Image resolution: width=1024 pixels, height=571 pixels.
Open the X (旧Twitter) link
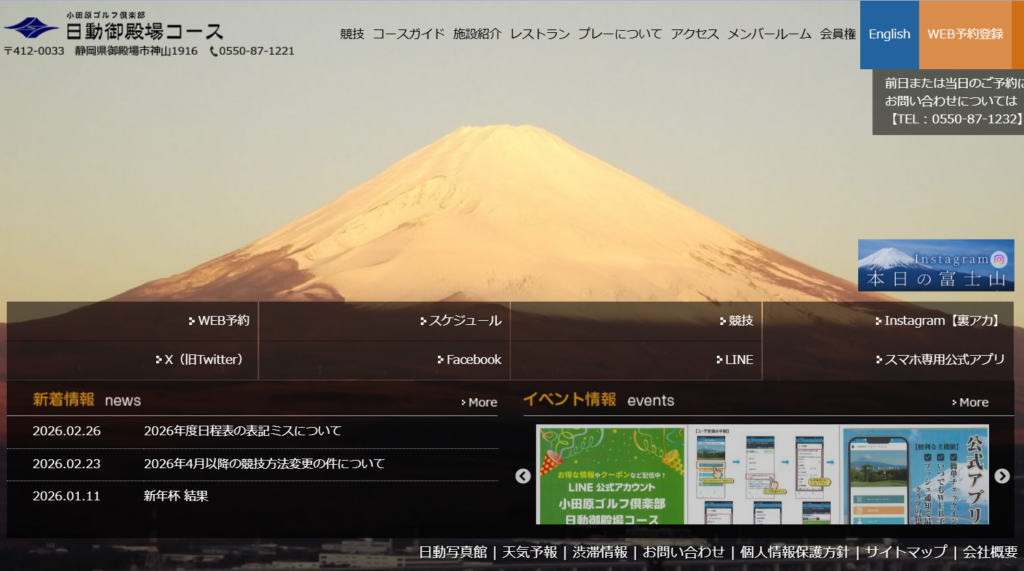tap(203, 359)
